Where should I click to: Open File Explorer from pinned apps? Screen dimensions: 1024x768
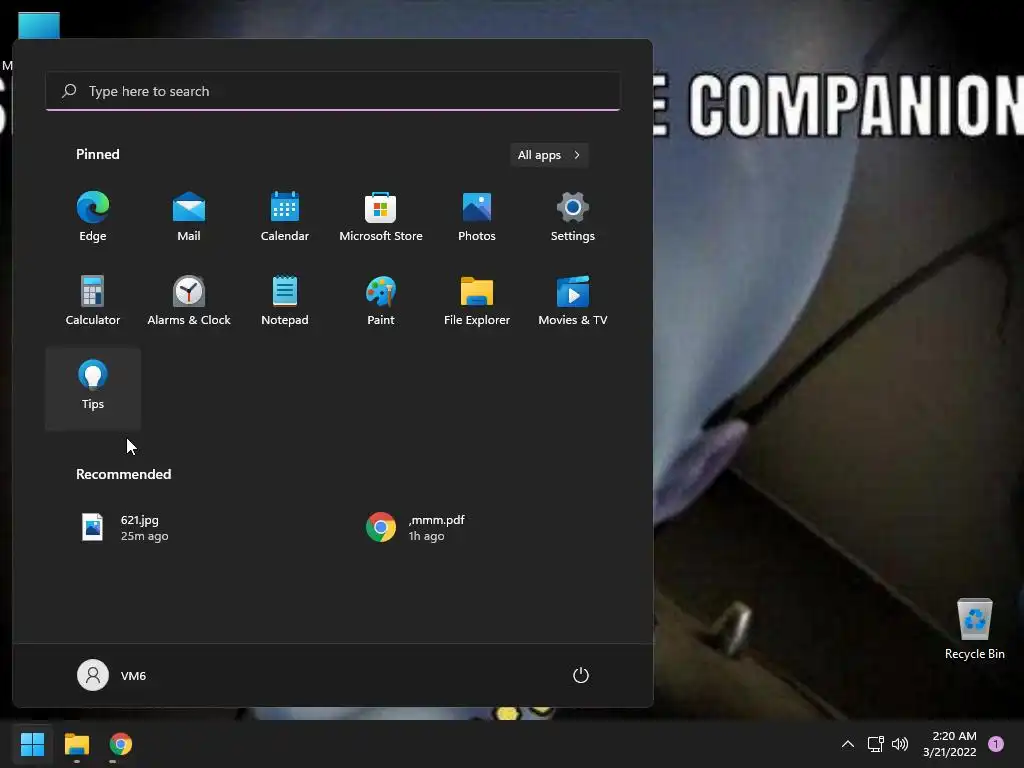(x=477, y=300)
